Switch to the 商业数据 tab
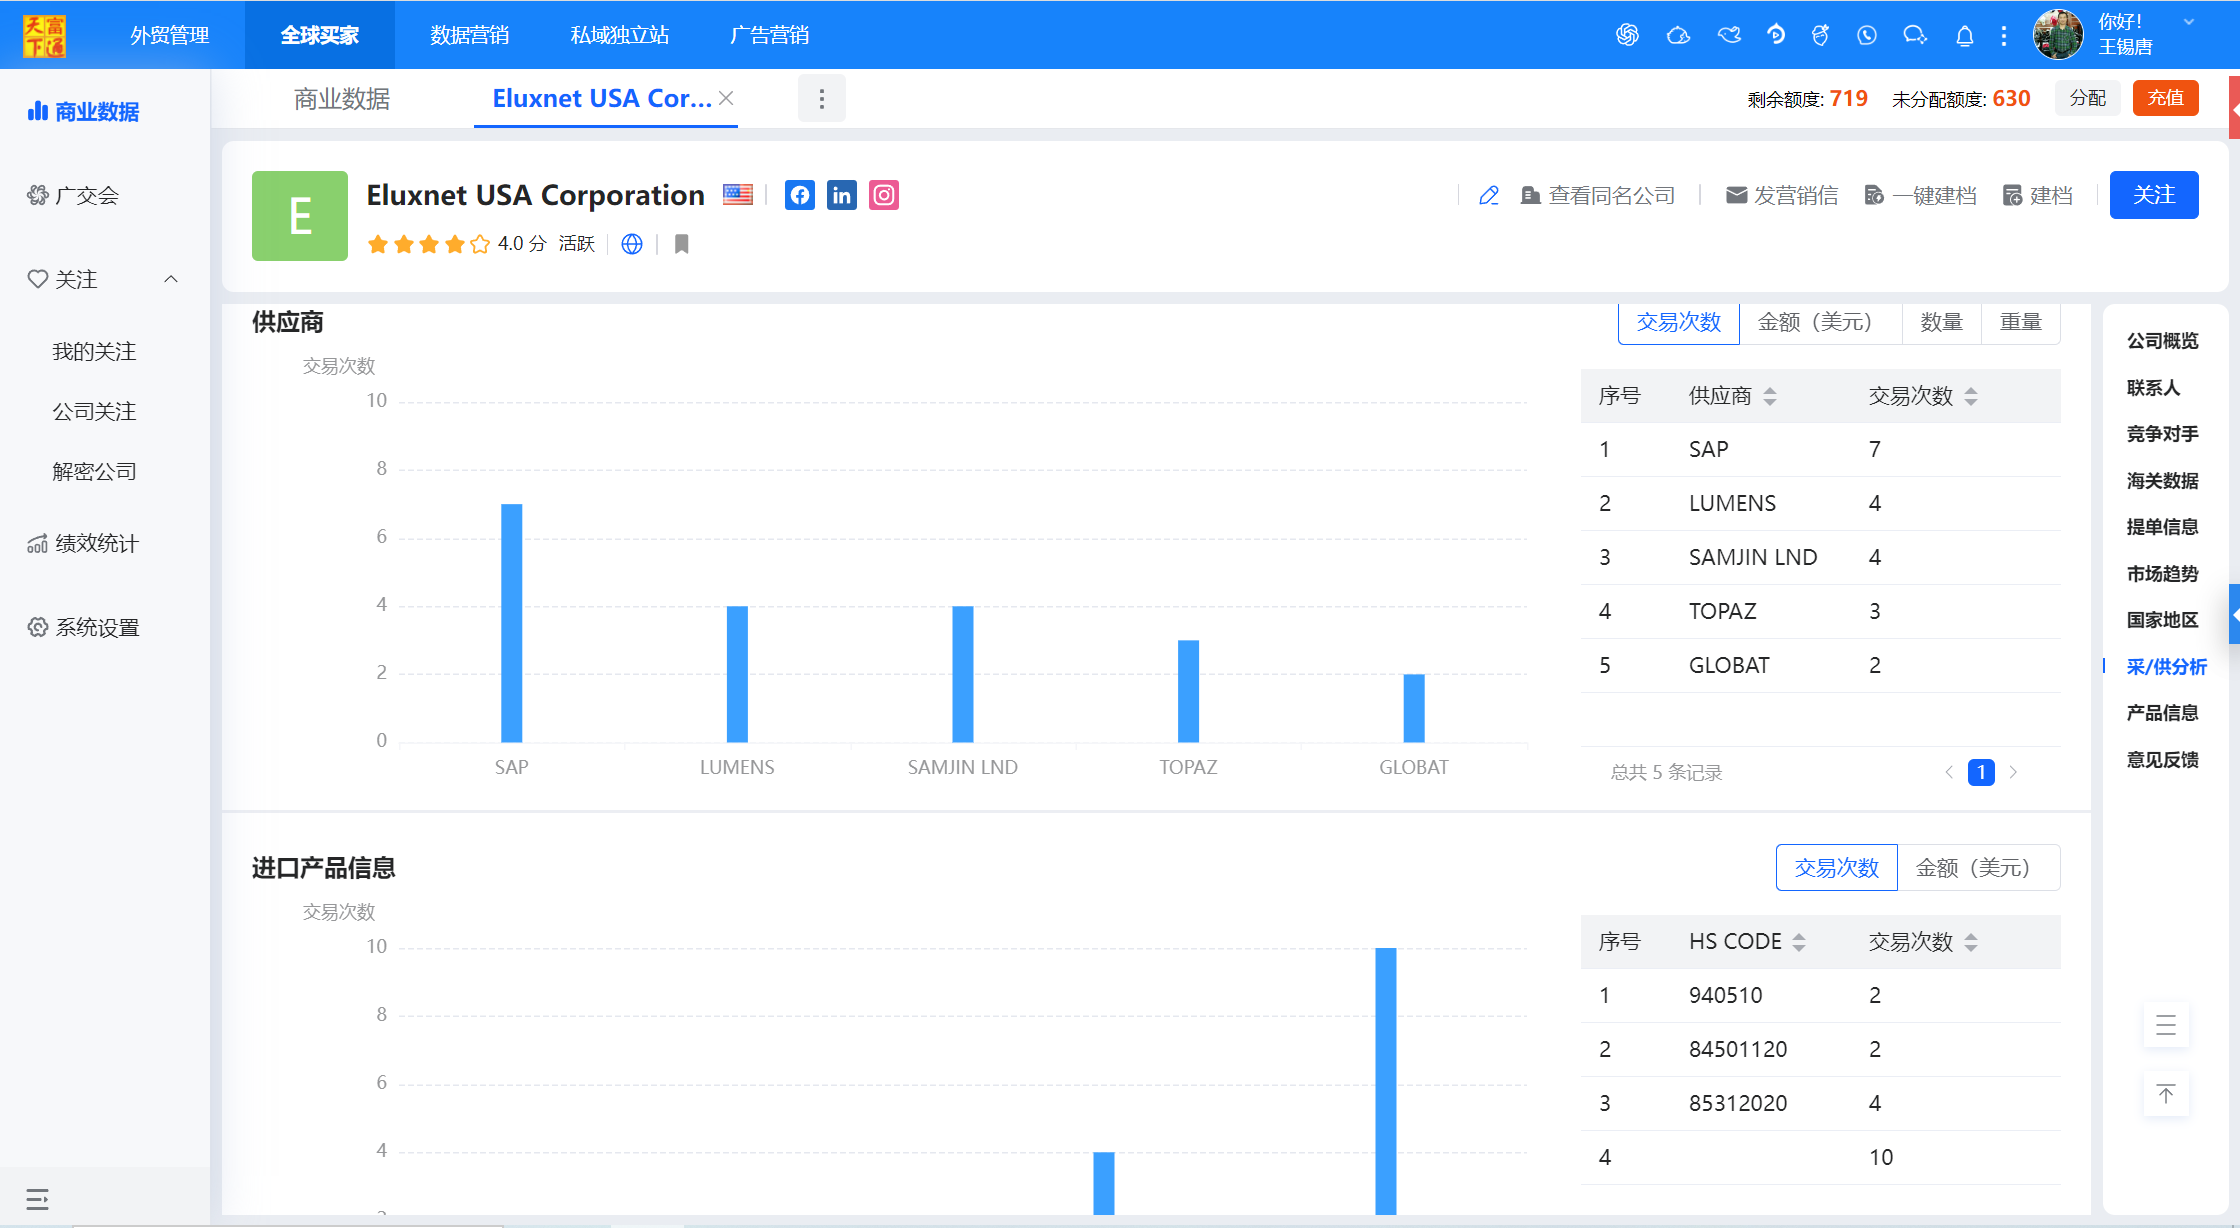The height and width of the screenshot is (1228, 2240). (342, 99)
